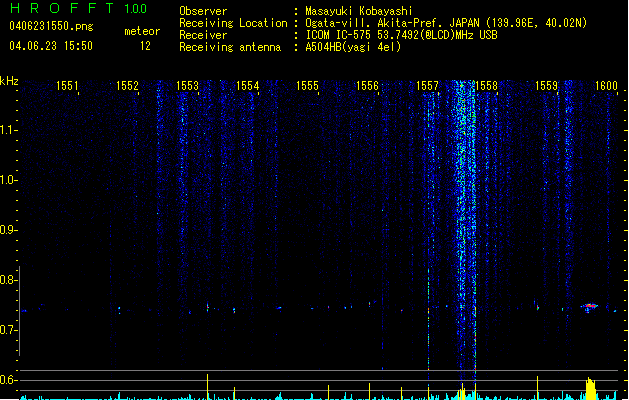Click the 0.6 kHz frequency label
This screenshot has width=629, height=400.
coord(9,380)
